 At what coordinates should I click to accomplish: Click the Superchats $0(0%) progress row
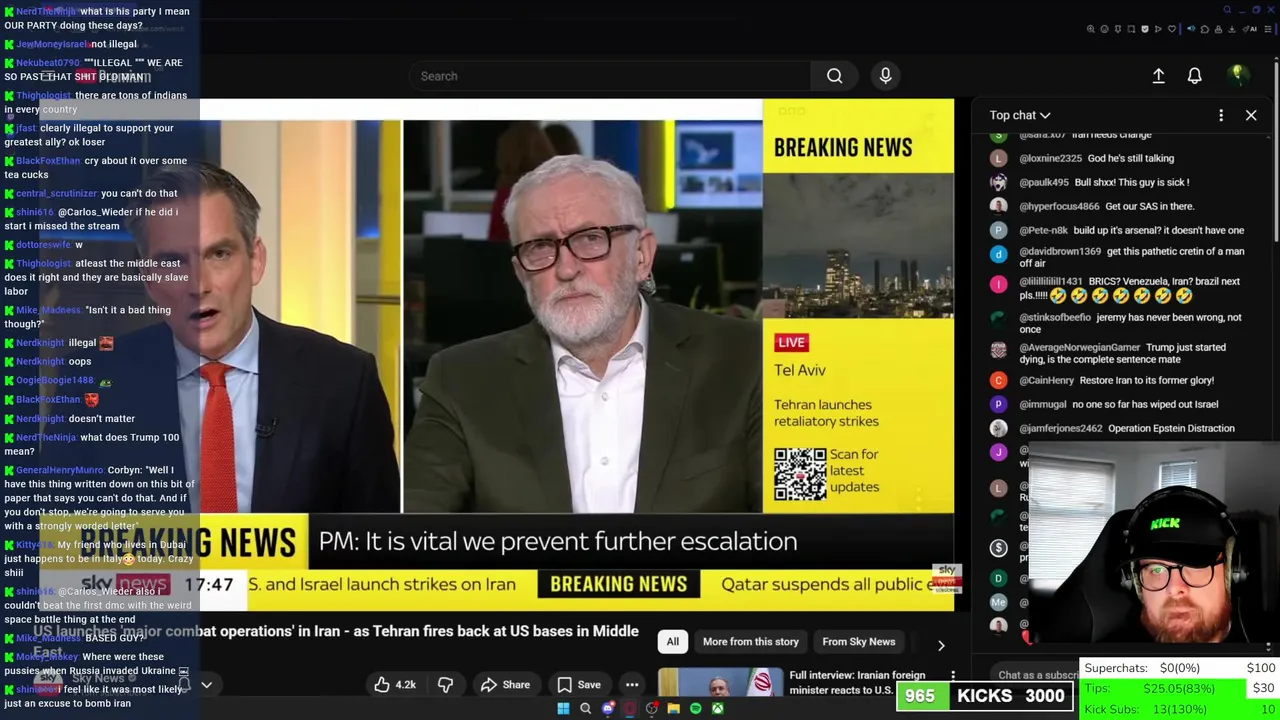1179,668
